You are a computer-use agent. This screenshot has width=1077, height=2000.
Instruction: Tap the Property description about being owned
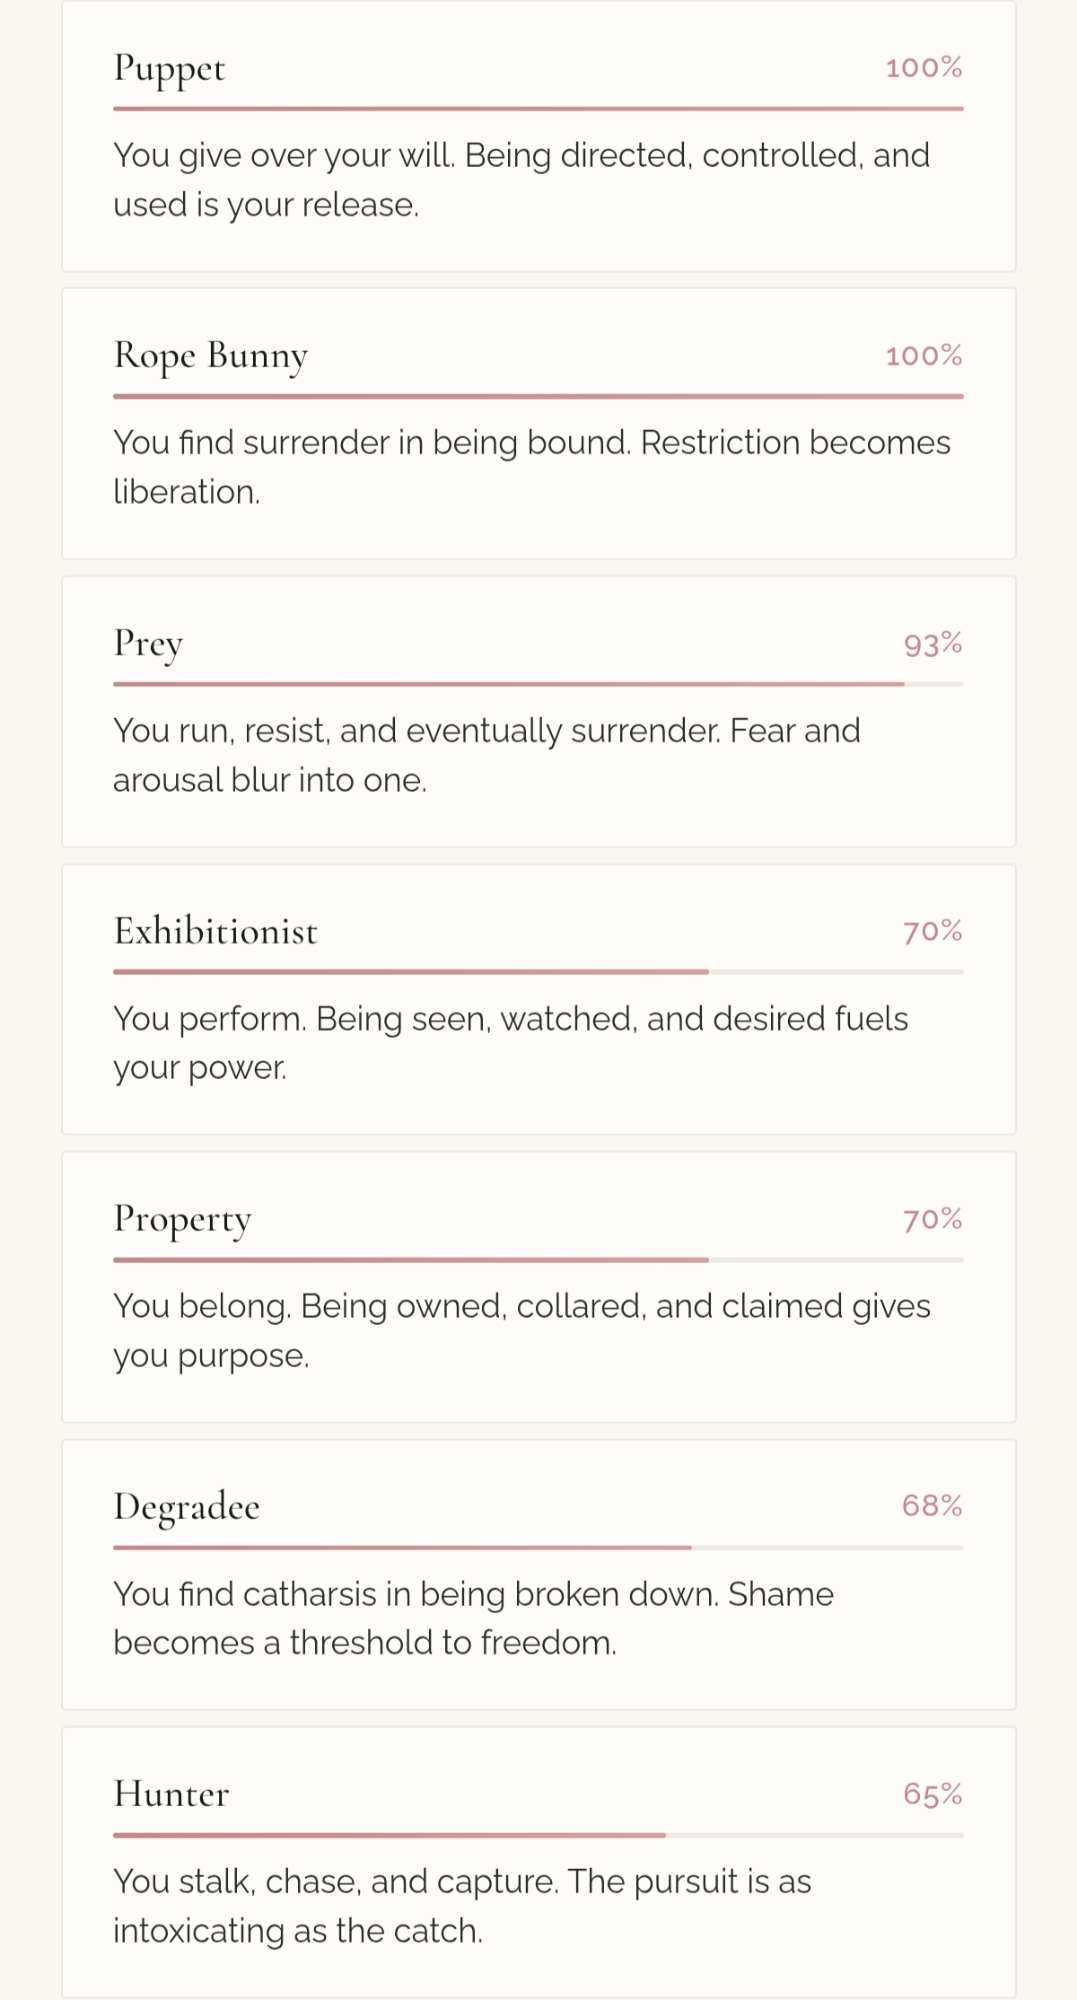(521, 1331)
